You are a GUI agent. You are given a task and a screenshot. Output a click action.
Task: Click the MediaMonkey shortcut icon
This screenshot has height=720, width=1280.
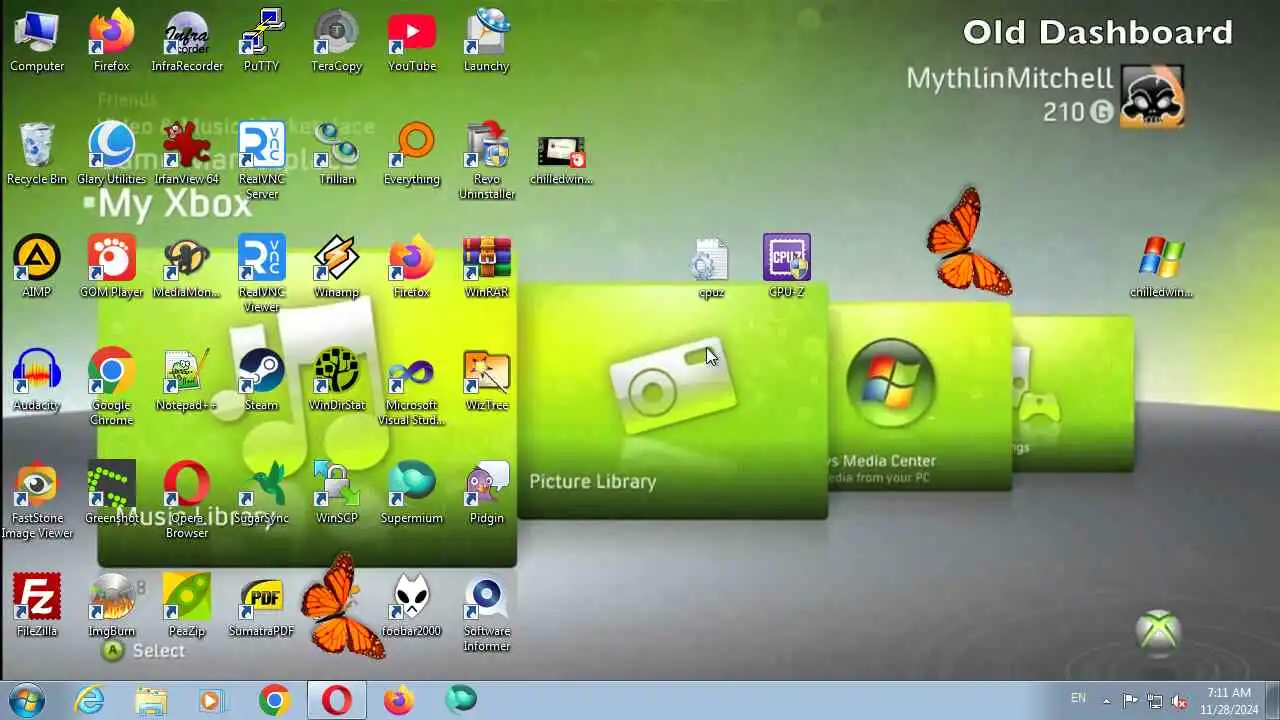[187, 268]
